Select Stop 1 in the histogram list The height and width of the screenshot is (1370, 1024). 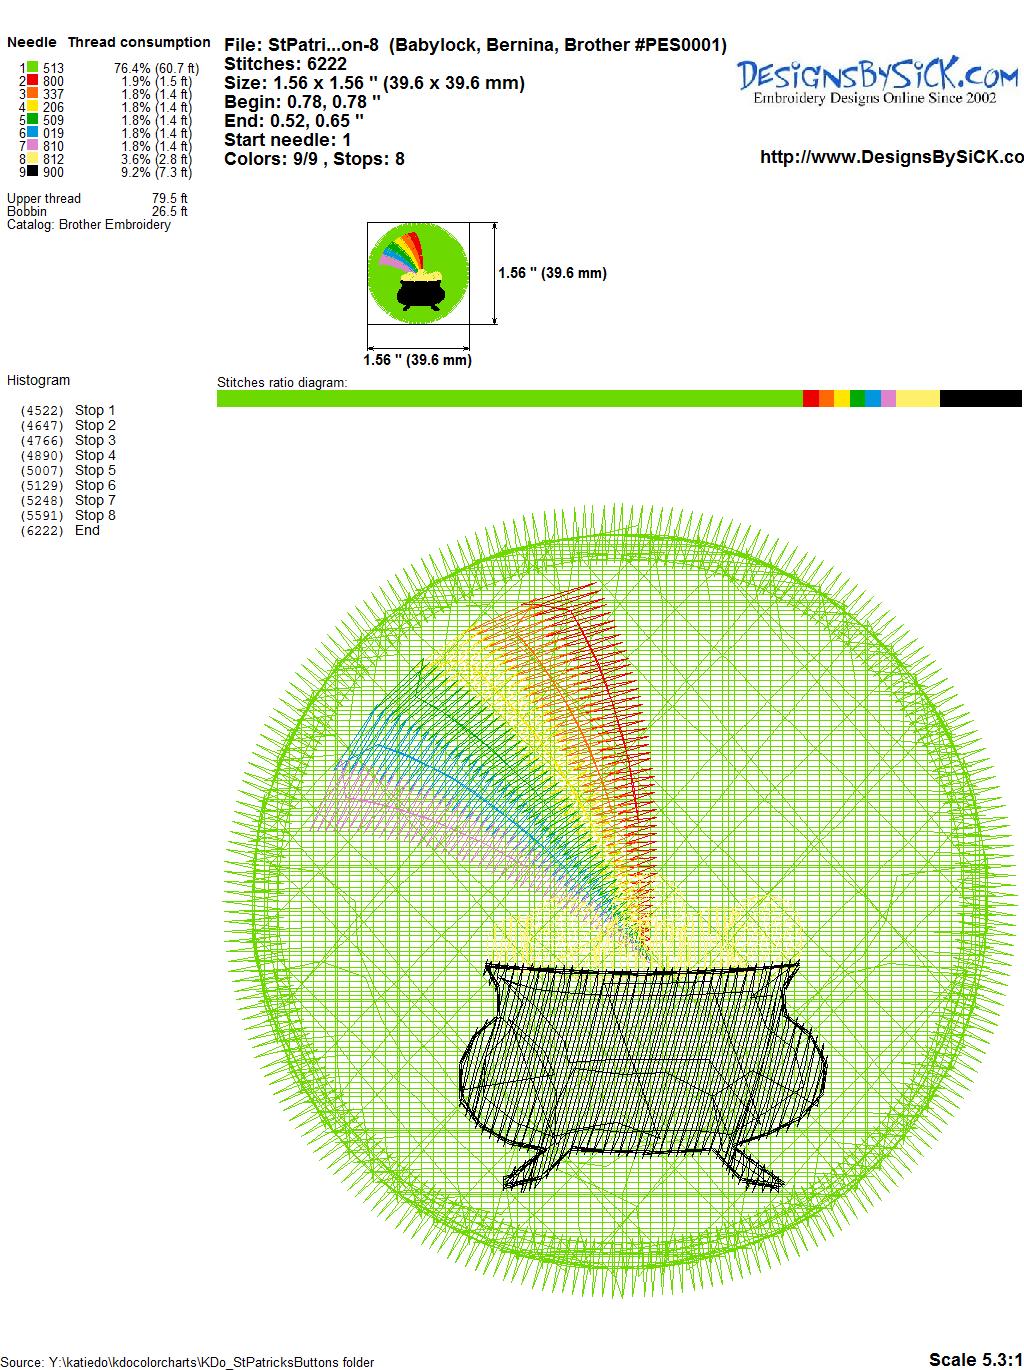point(95,410)
